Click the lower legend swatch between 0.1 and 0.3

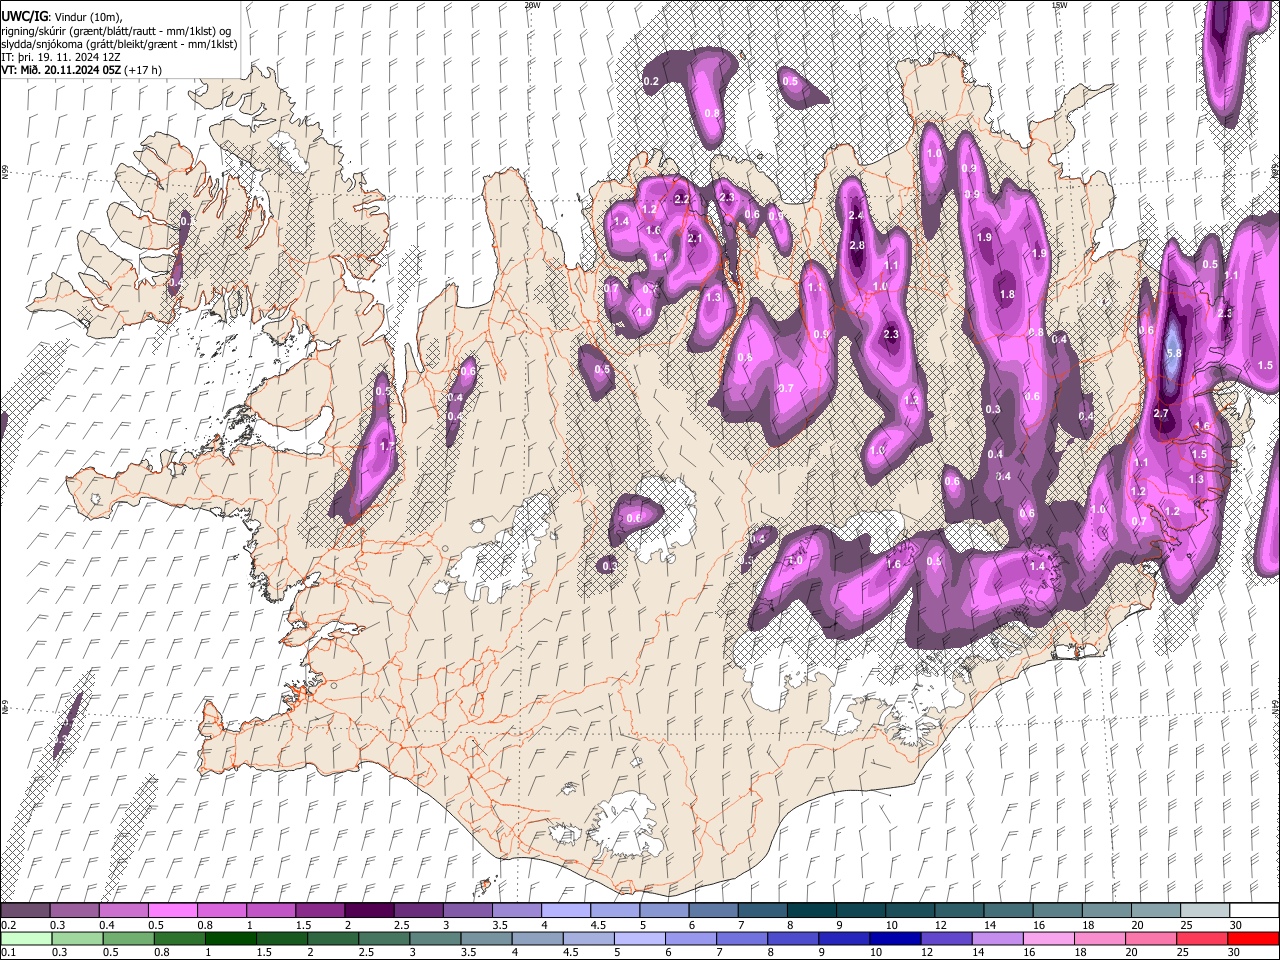click(x=25, y=938)
